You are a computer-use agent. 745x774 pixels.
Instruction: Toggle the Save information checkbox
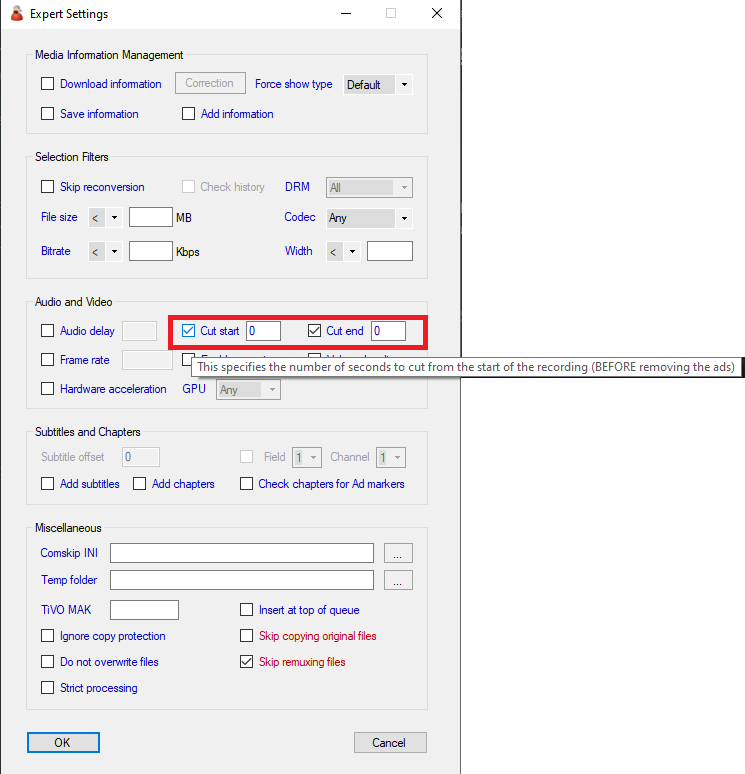(x=47, y=114)
